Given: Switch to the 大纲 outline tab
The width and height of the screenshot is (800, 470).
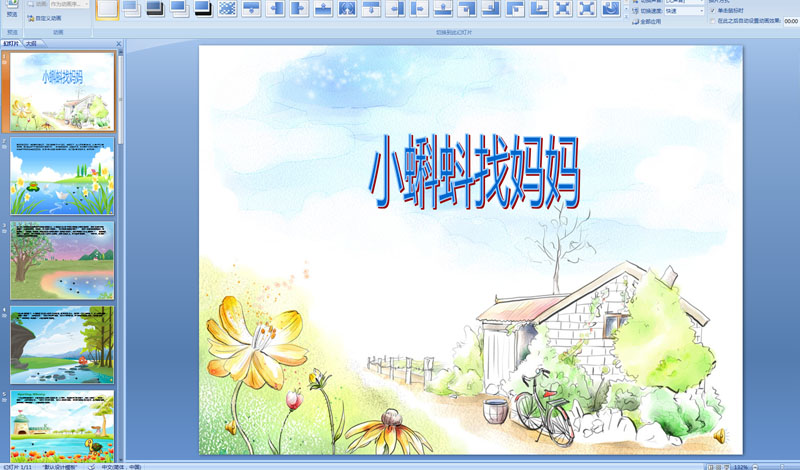Looking at the screenshot, I should pos(31,44).
